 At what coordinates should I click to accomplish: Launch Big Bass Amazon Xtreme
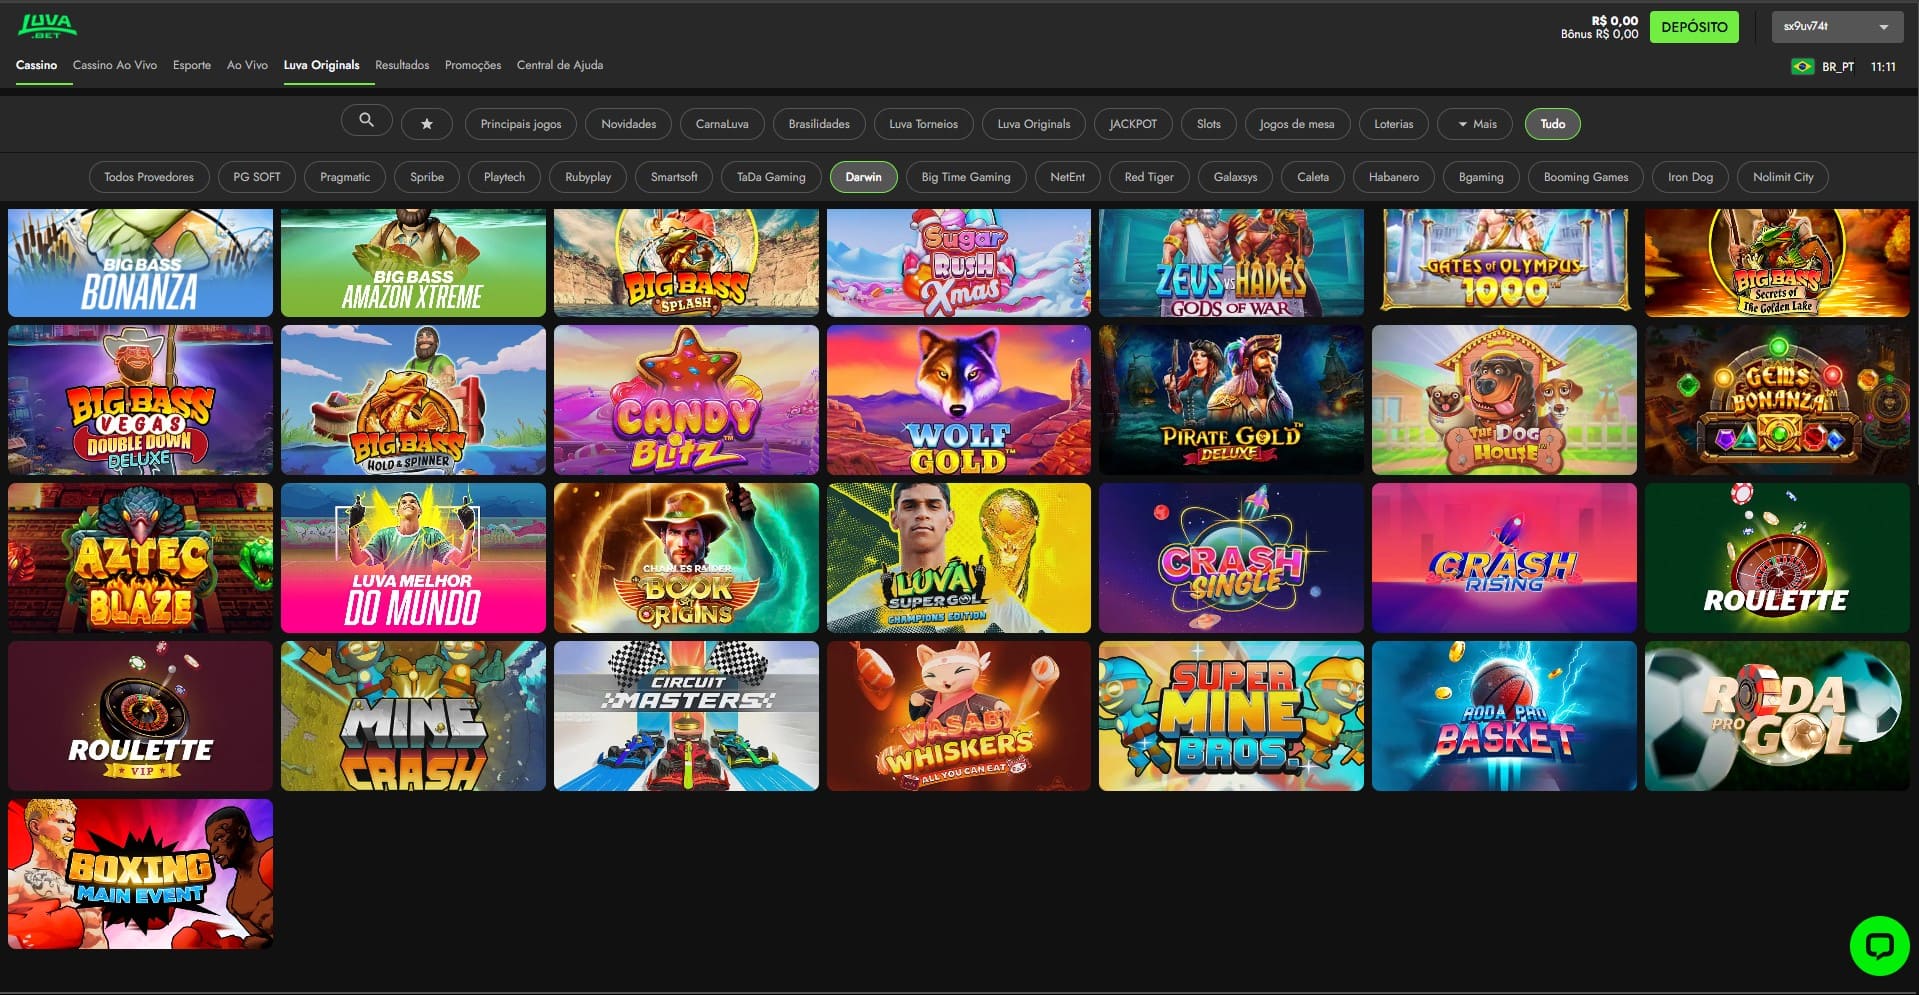413,263
